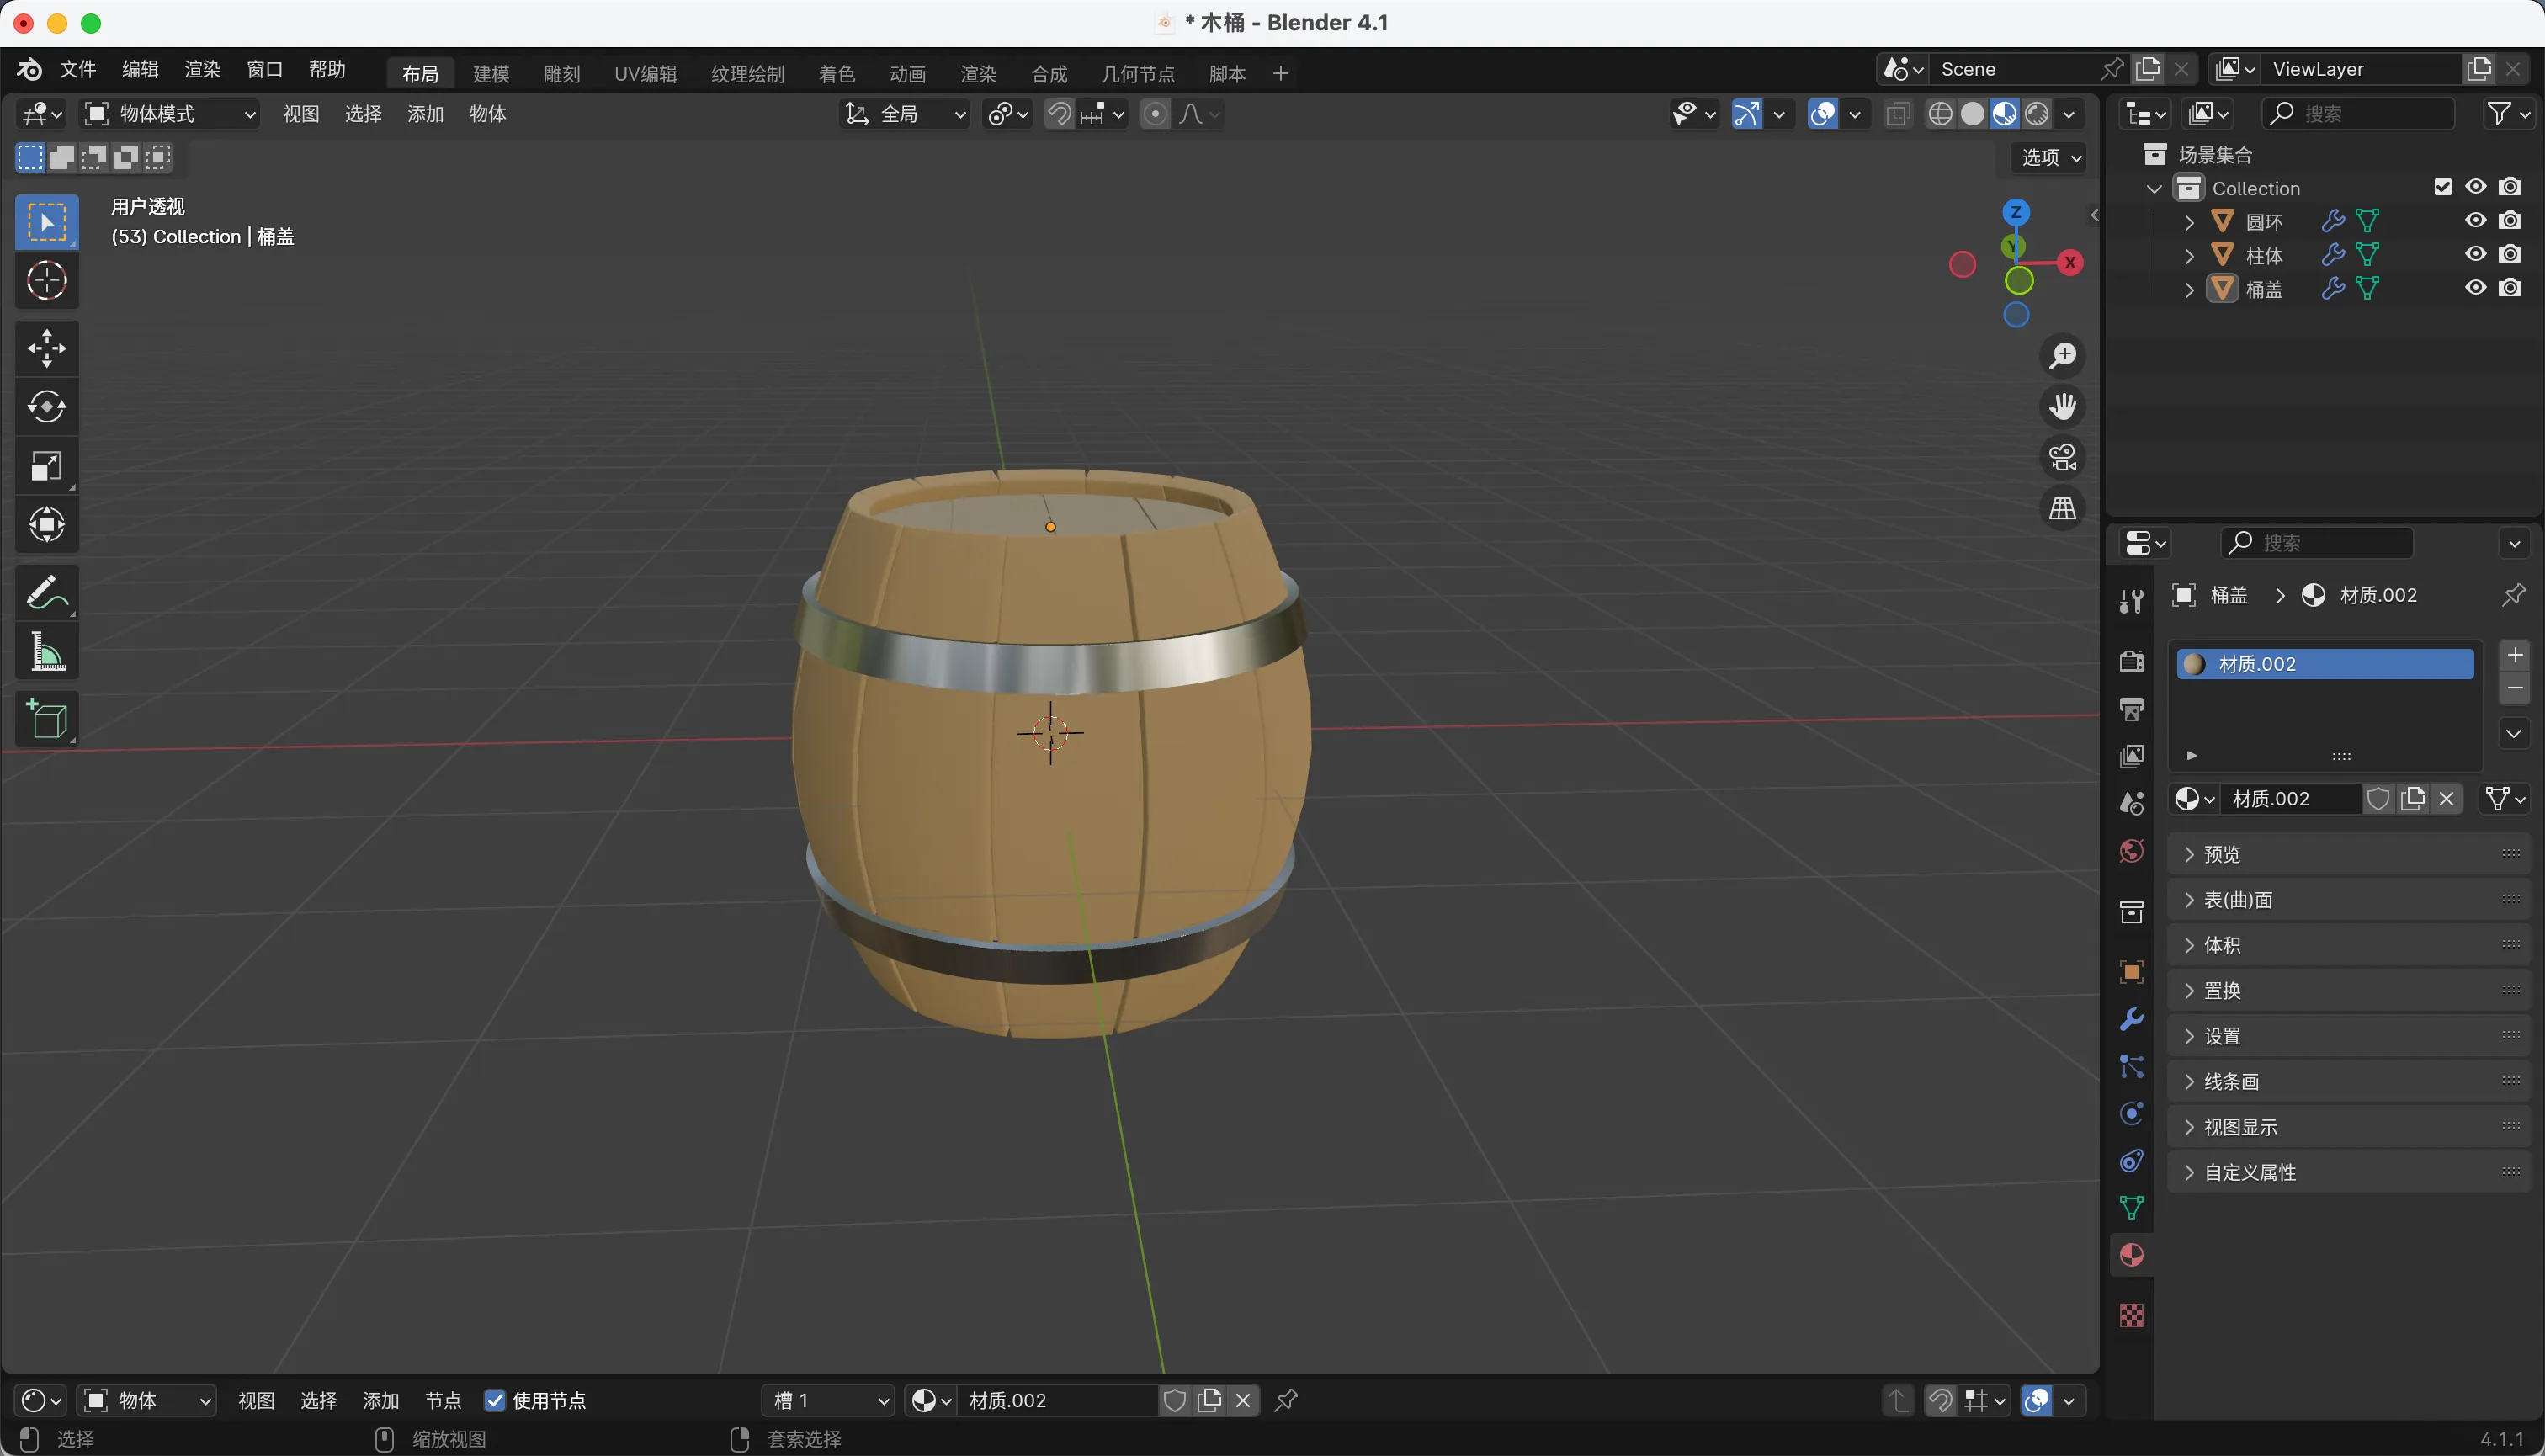Activate the Annotate pencil tool
Viewport: 2545px width, 1456px height.
coord(46,593)
